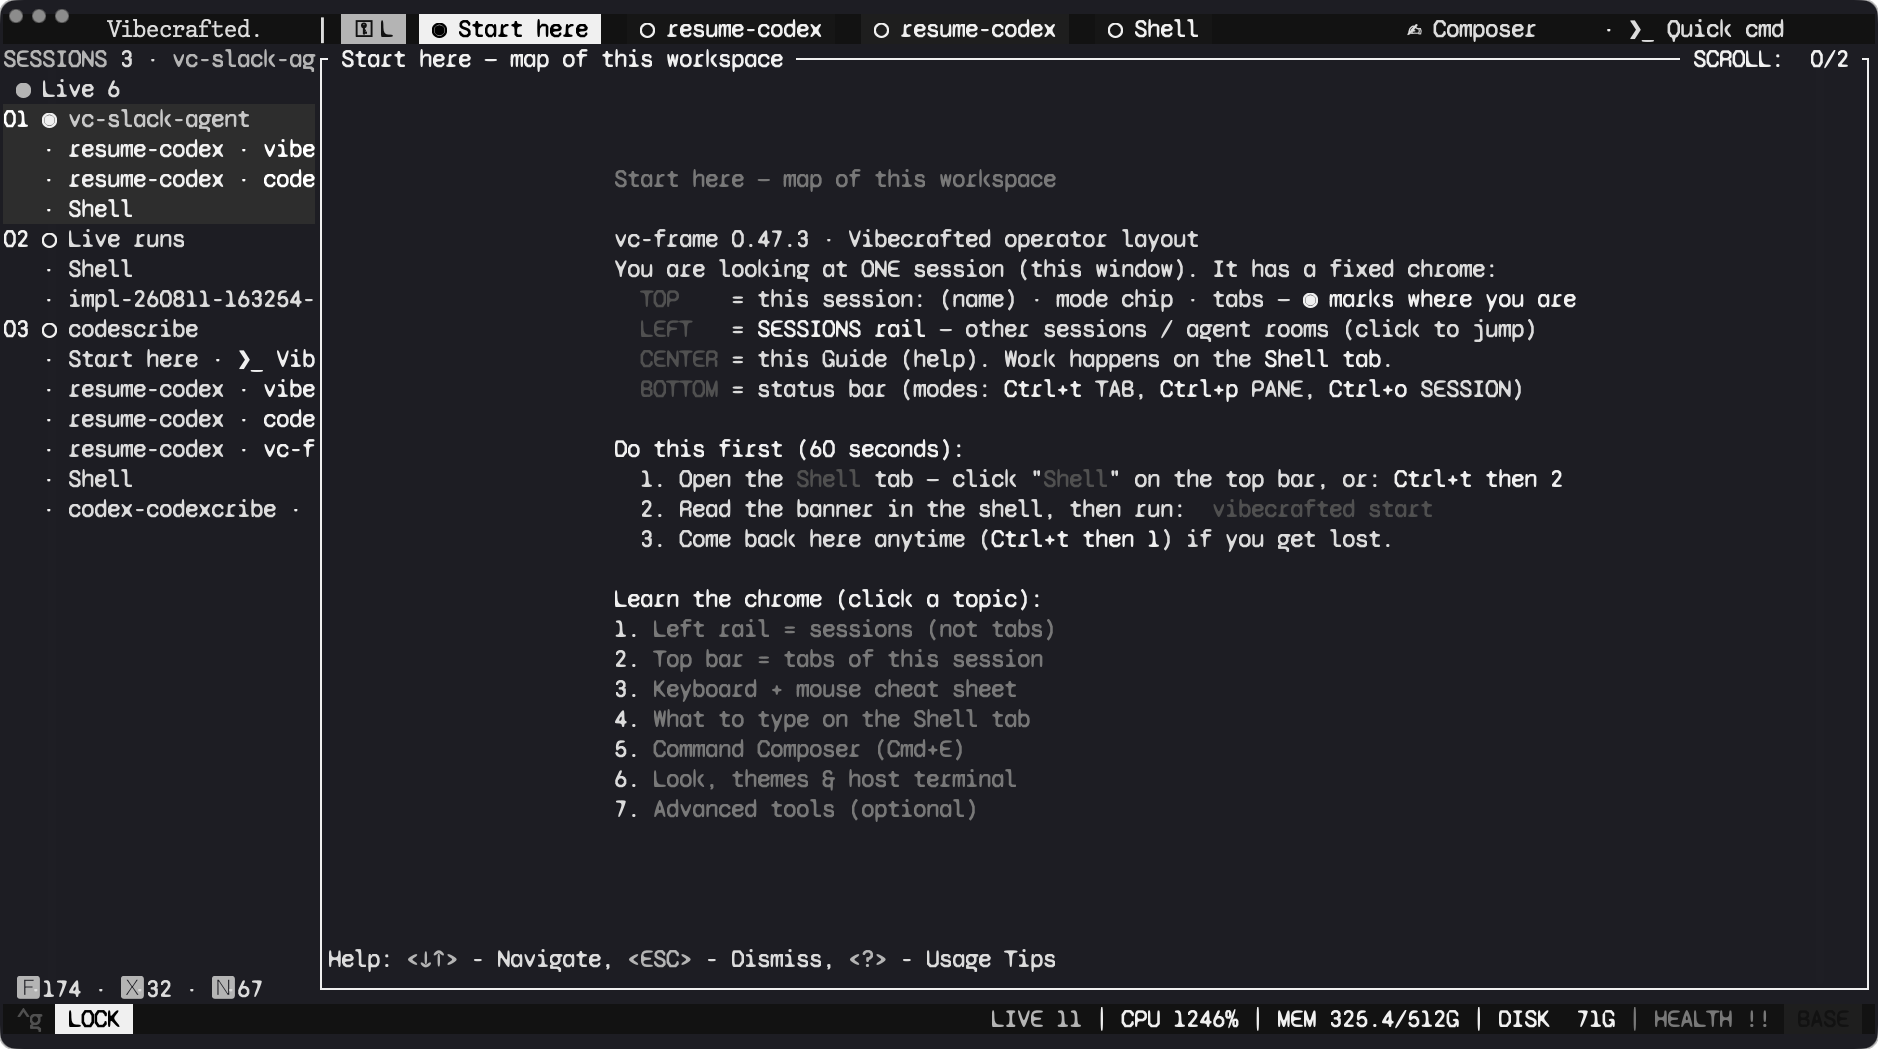Open the resume-codex tab beside Start here

(731, 29)
